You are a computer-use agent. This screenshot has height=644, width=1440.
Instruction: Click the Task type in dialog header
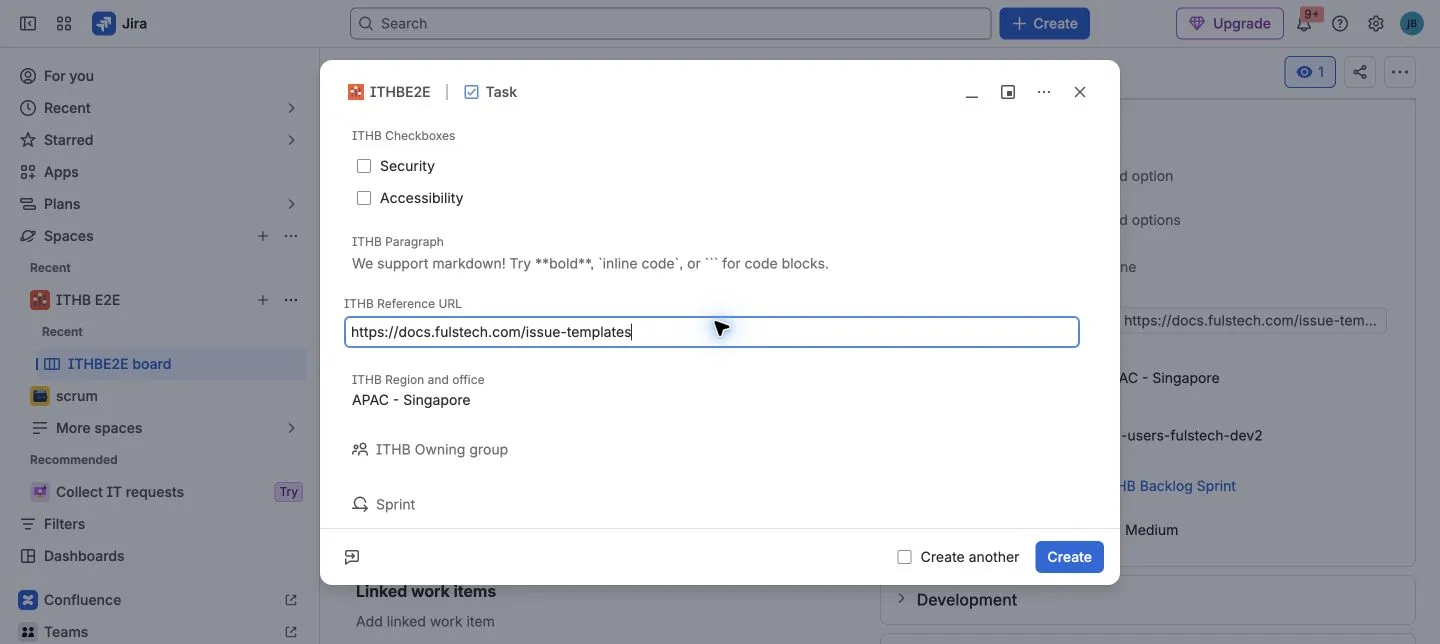tap(491, 92)
